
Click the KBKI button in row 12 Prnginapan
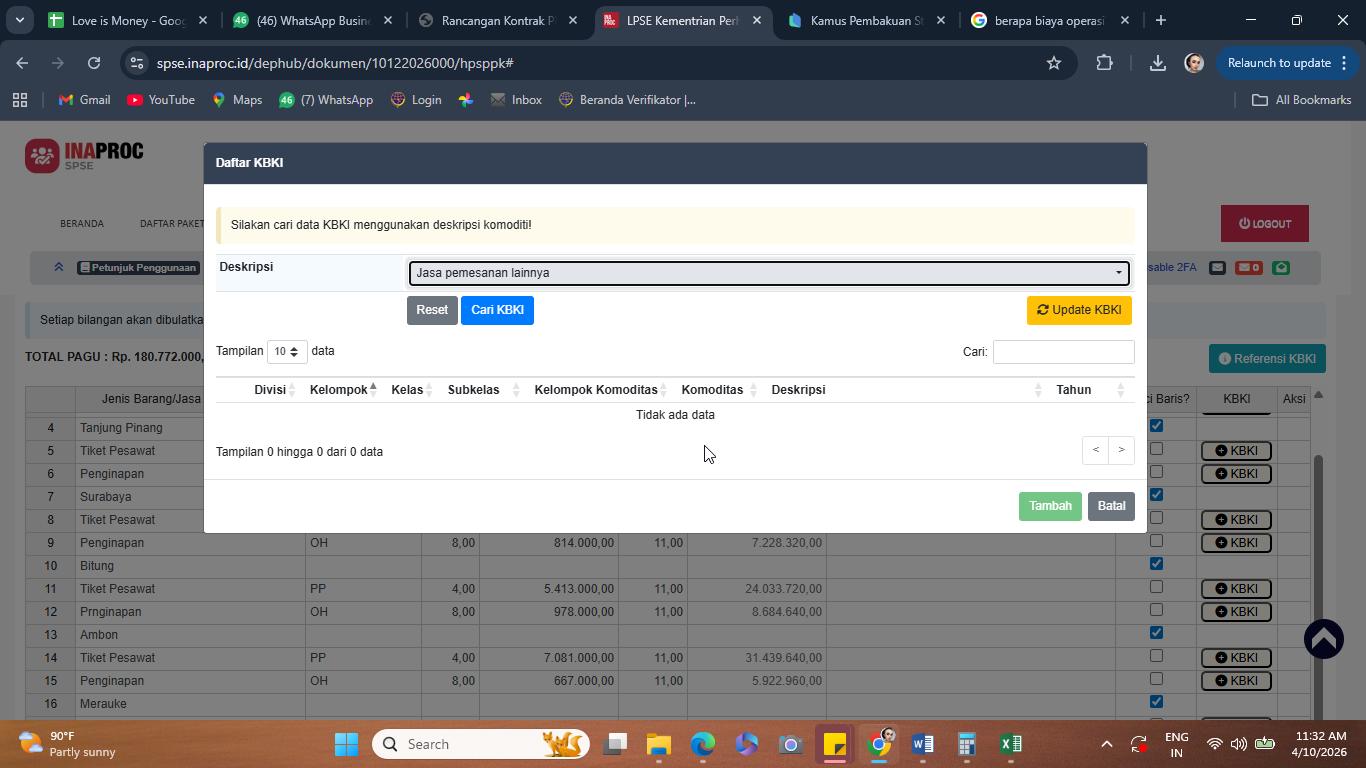point(1236,612)
